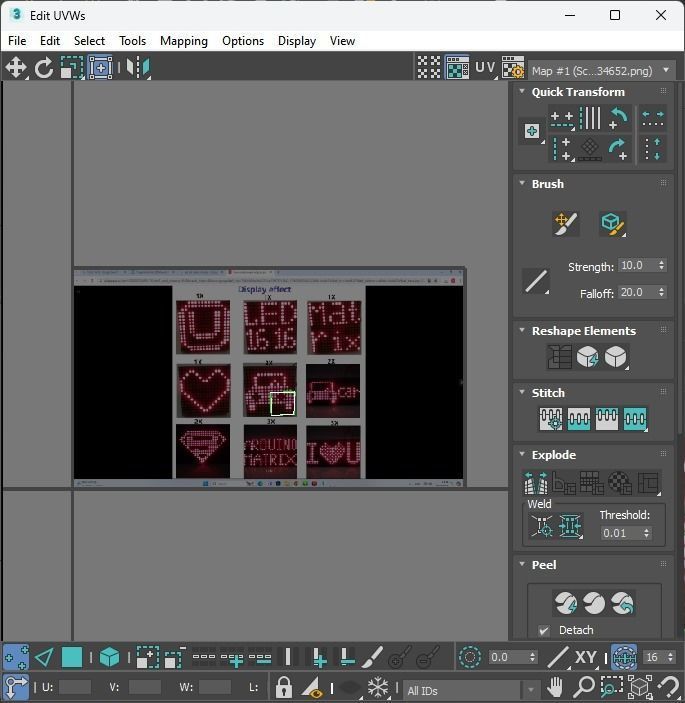Toggle display only selected polygons
685x703 pixels.
click(312, 686)
